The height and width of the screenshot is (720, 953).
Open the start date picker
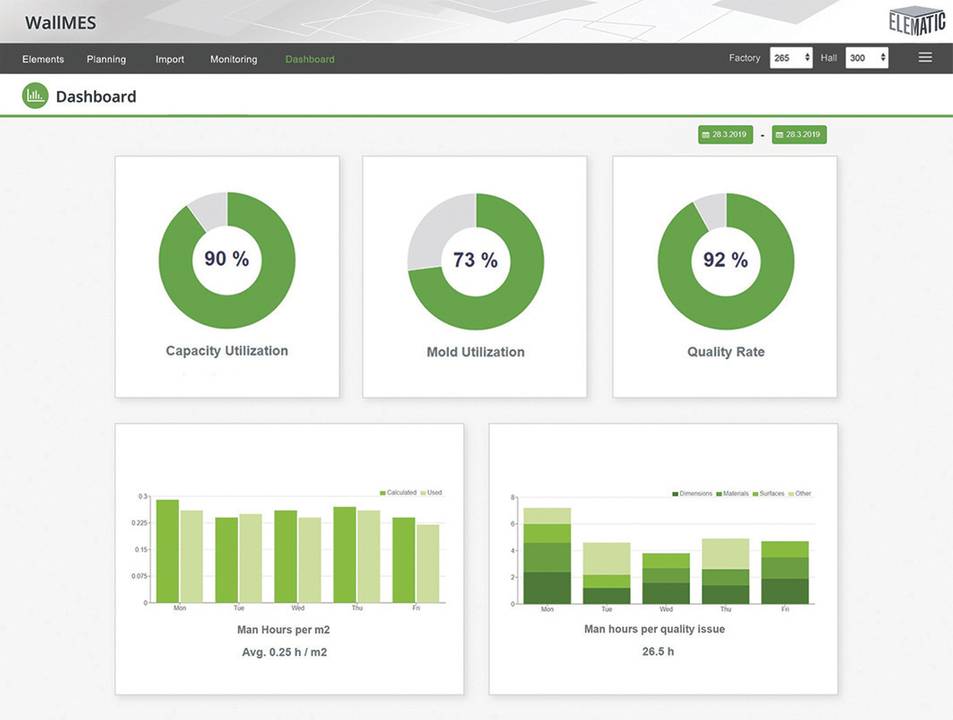pyautogui.click(x=725, y=135)
